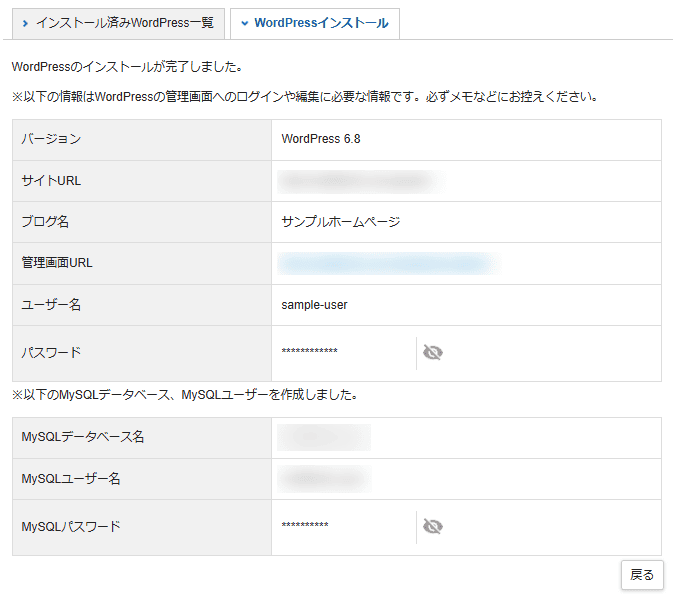The height and width of the screenshot is (604, 680).
Task: Click the ユーザー名 row label
Action: pos(51,305)
